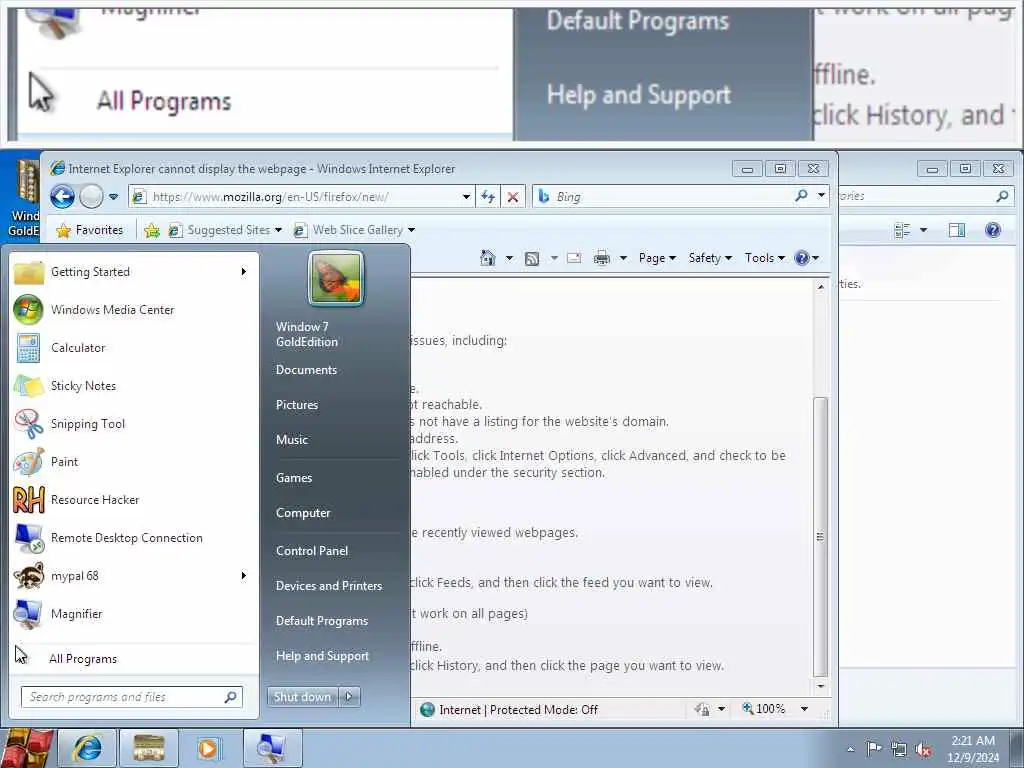Open the Safety menu

tap(710, 258)
